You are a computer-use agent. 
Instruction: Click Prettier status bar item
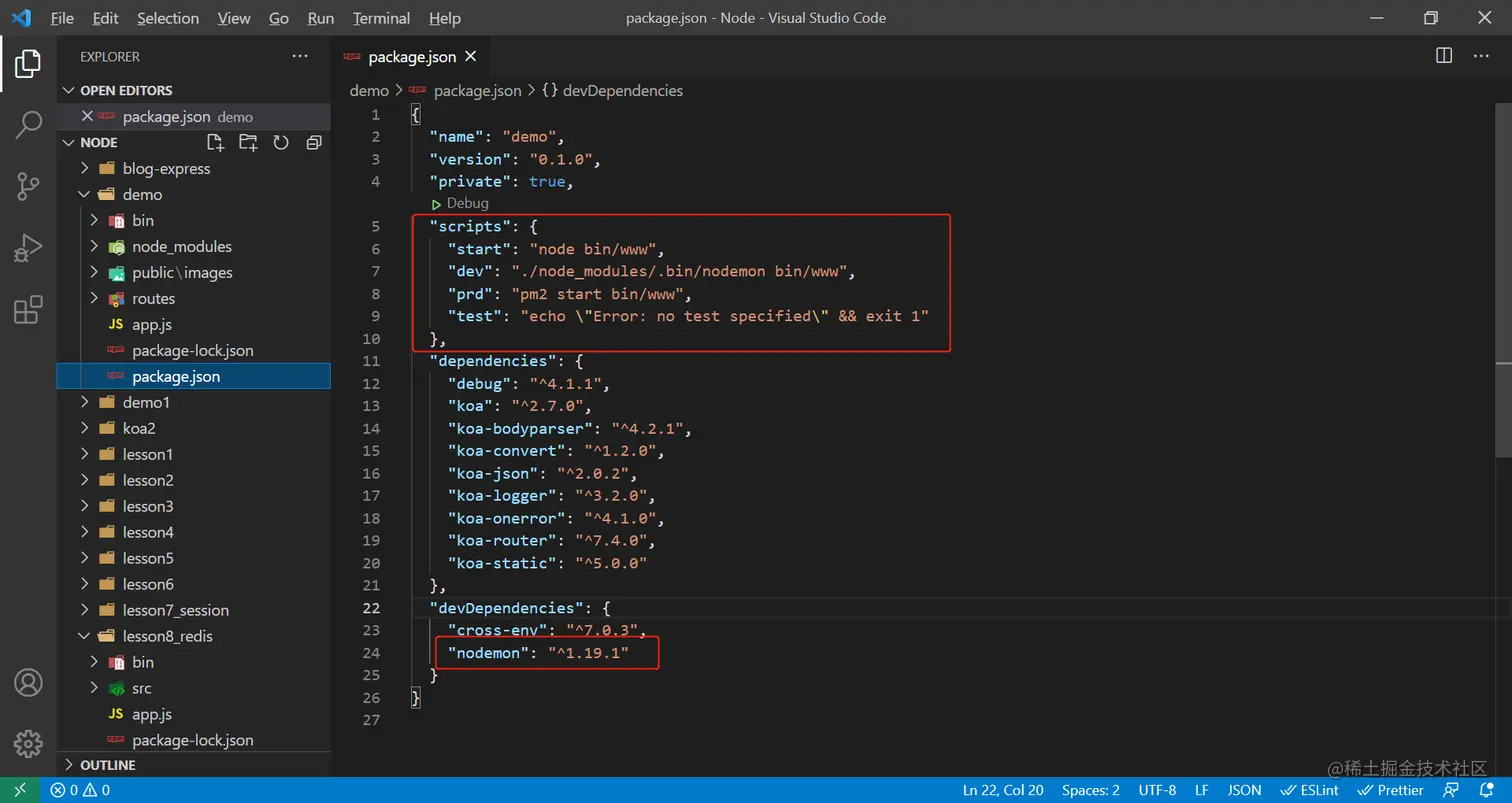point(1390,790)
